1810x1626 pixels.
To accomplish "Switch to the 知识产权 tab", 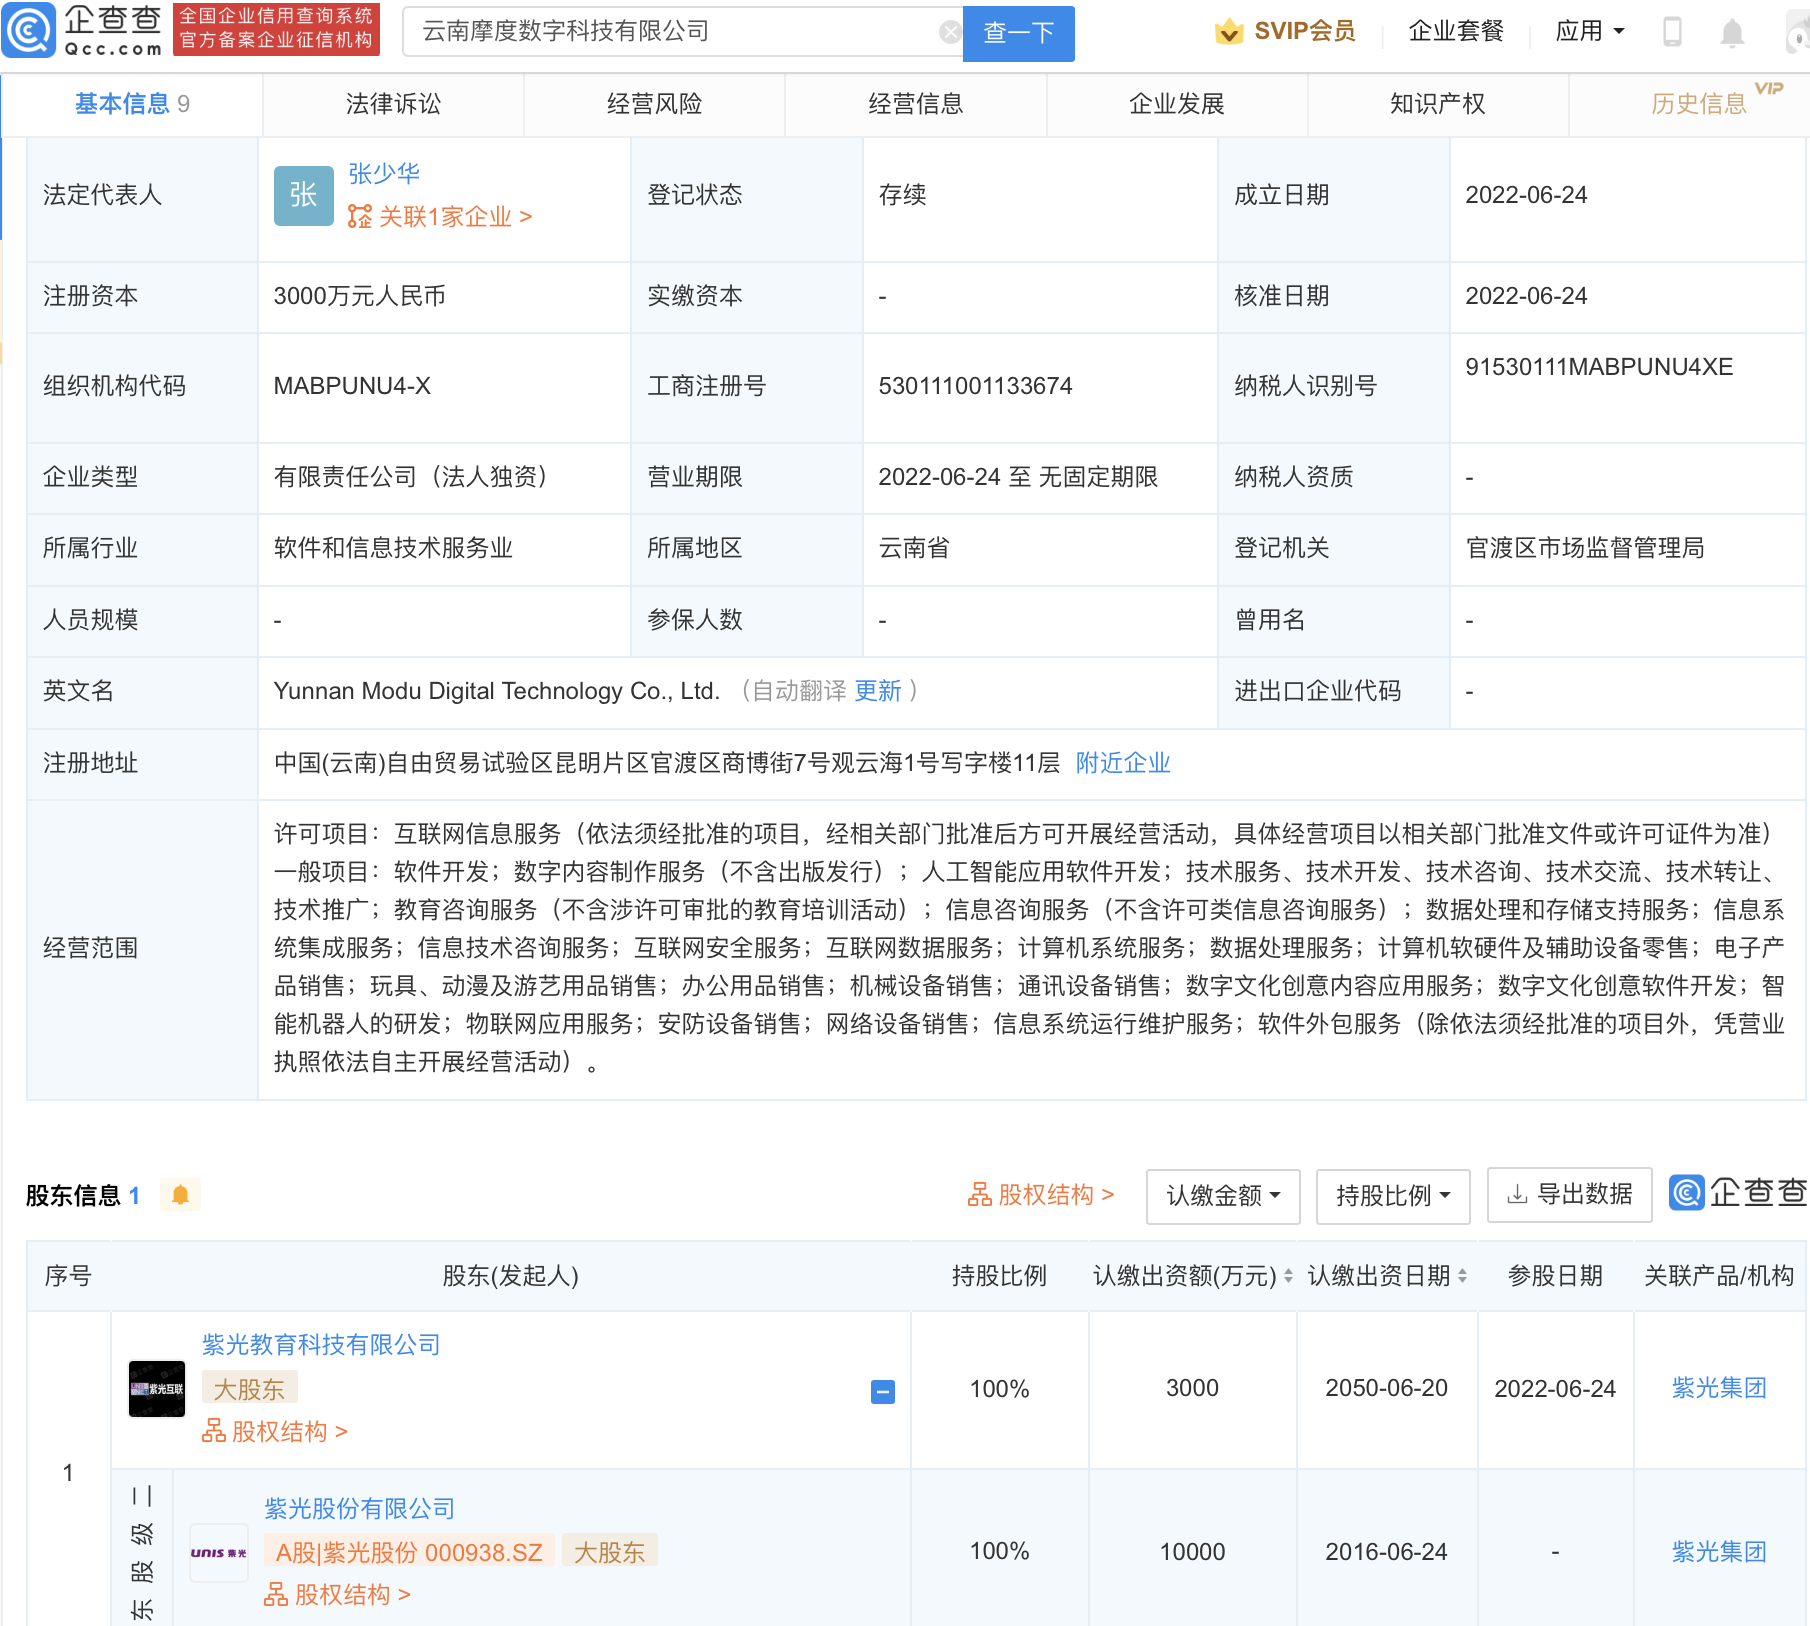I will (x=1436, y=103).
